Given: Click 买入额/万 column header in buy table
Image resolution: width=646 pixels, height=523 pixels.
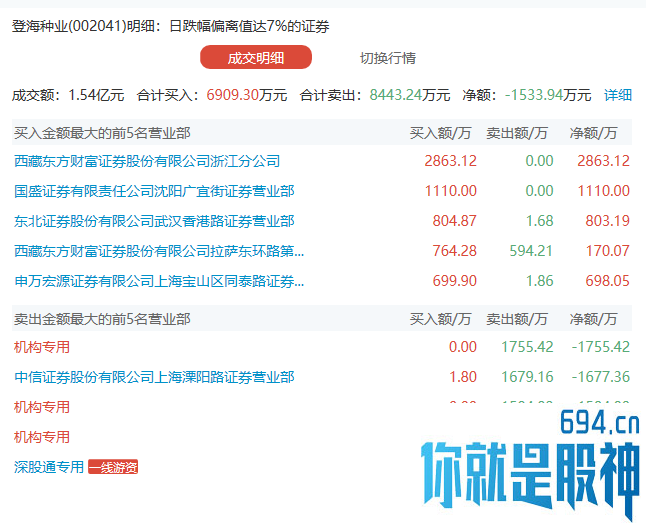Looking at the screenshot, I should click(x=440, y=133).
